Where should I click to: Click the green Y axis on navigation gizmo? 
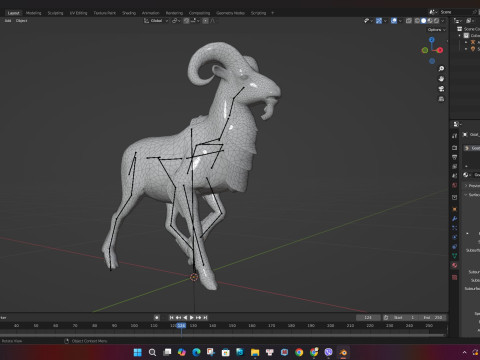coord(425,50)
